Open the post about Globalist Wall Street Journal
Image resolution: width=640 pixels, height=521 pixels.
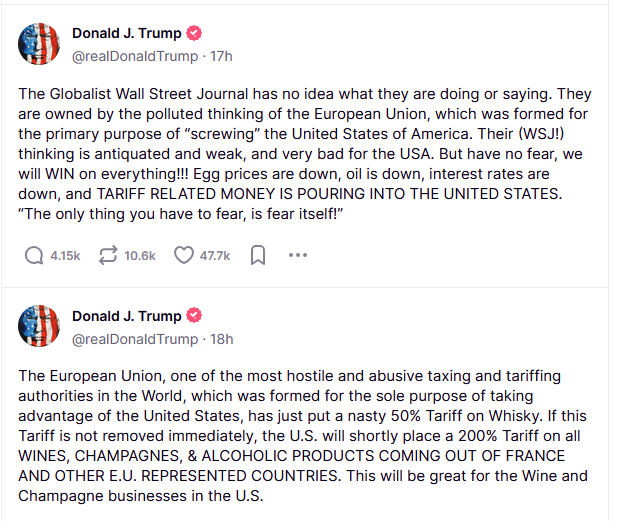(x=304, y=154)
